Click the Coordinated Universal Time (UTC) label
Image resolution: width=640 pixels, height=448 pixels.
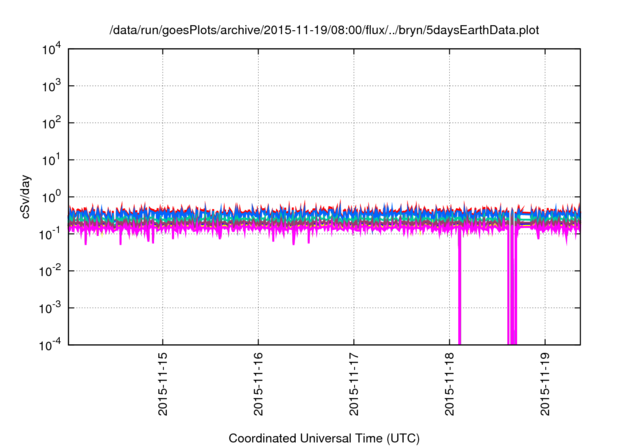tap(324, 439)
